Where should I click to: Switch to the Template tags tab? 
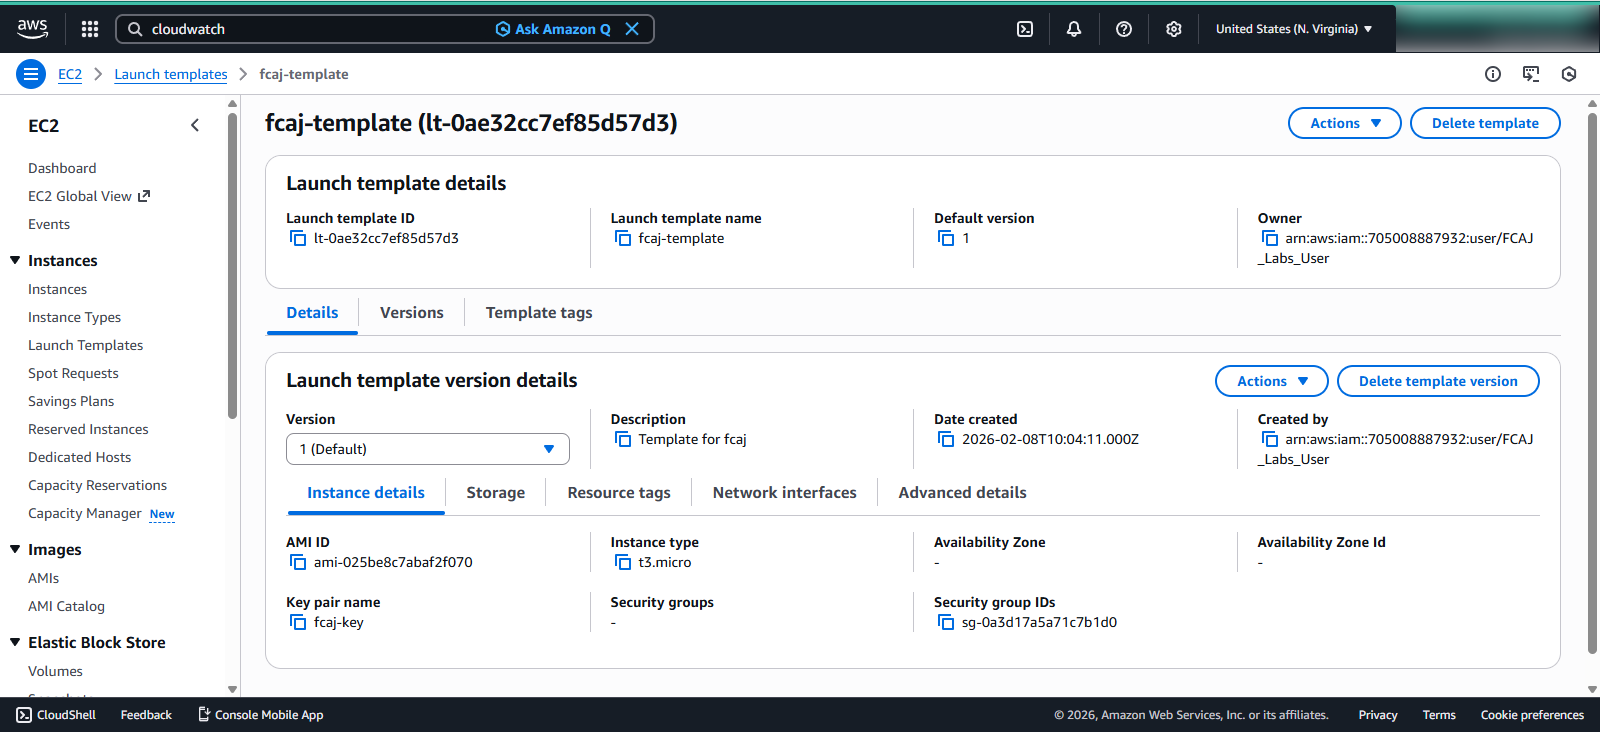click(539, 313)
